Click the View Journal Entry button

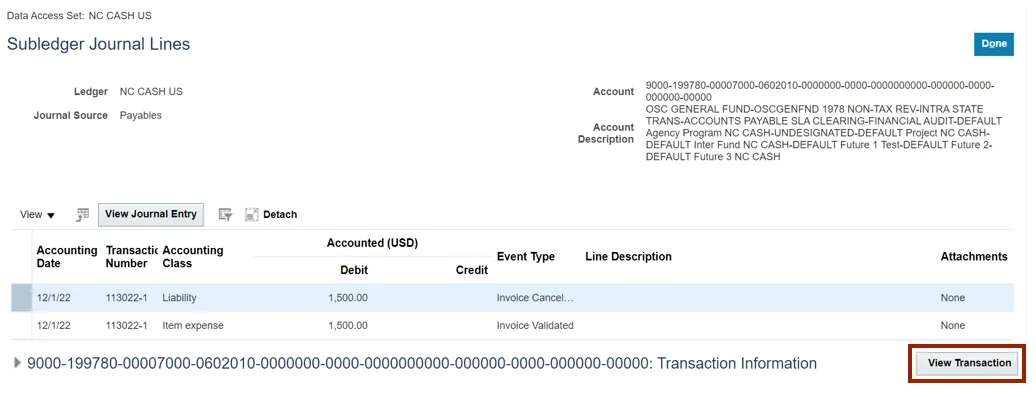coord(151,214)
